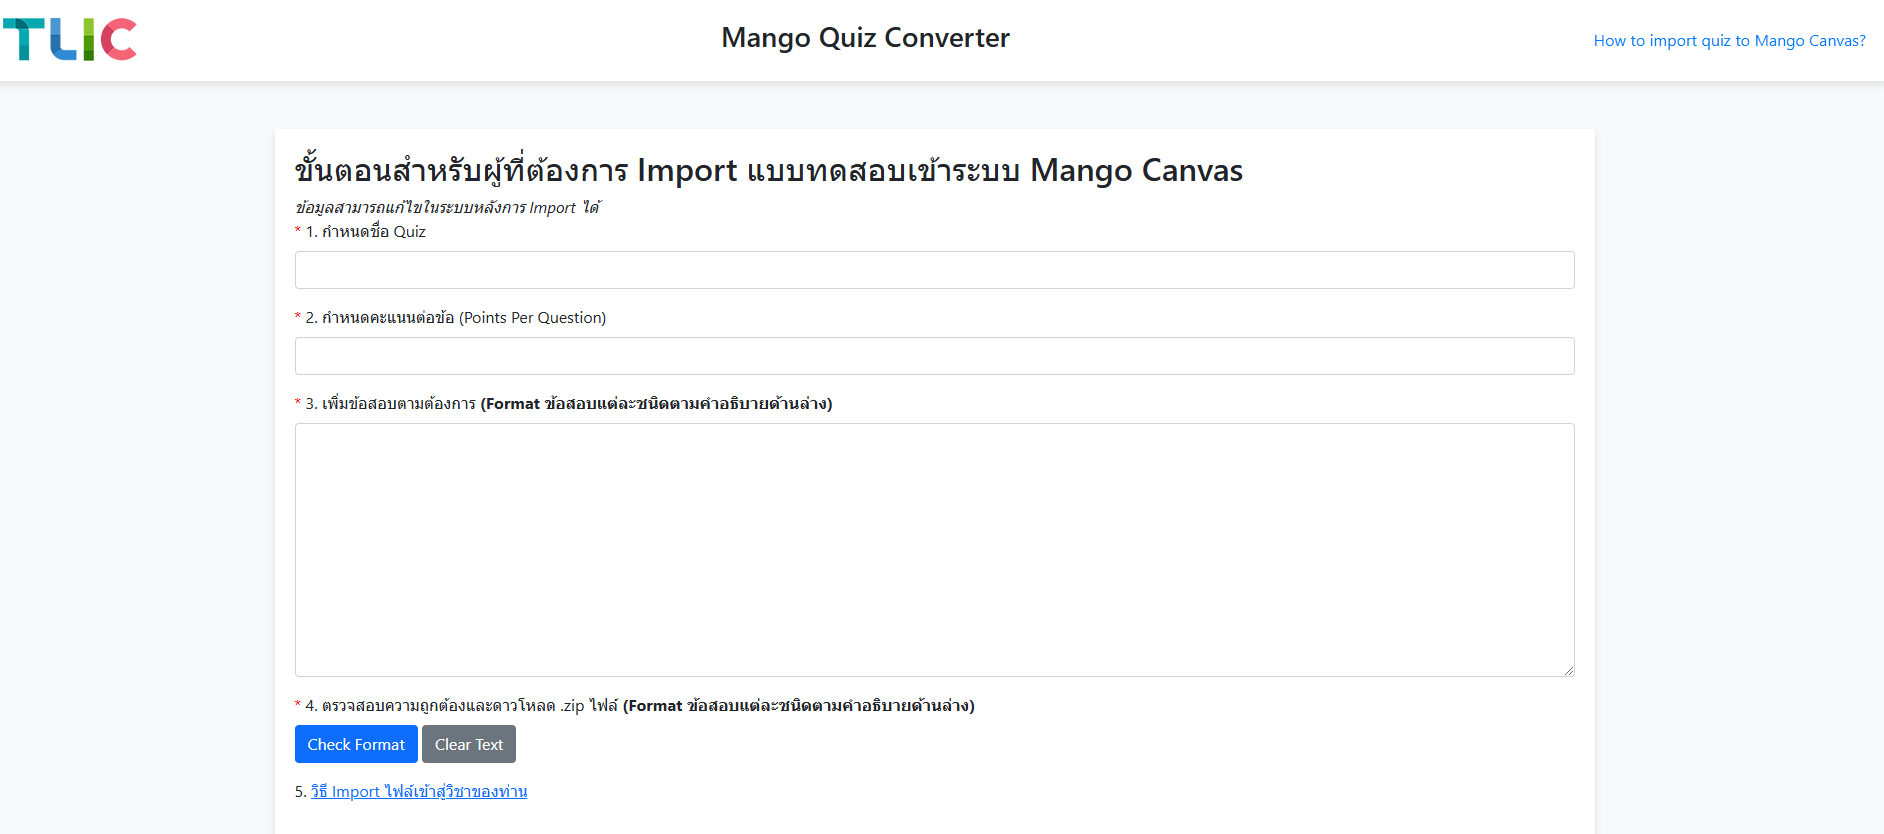Viewport: 1884px width, 834px height.
Task: Focus the Points Per Question input field
Action: click(x=934, y=356)
